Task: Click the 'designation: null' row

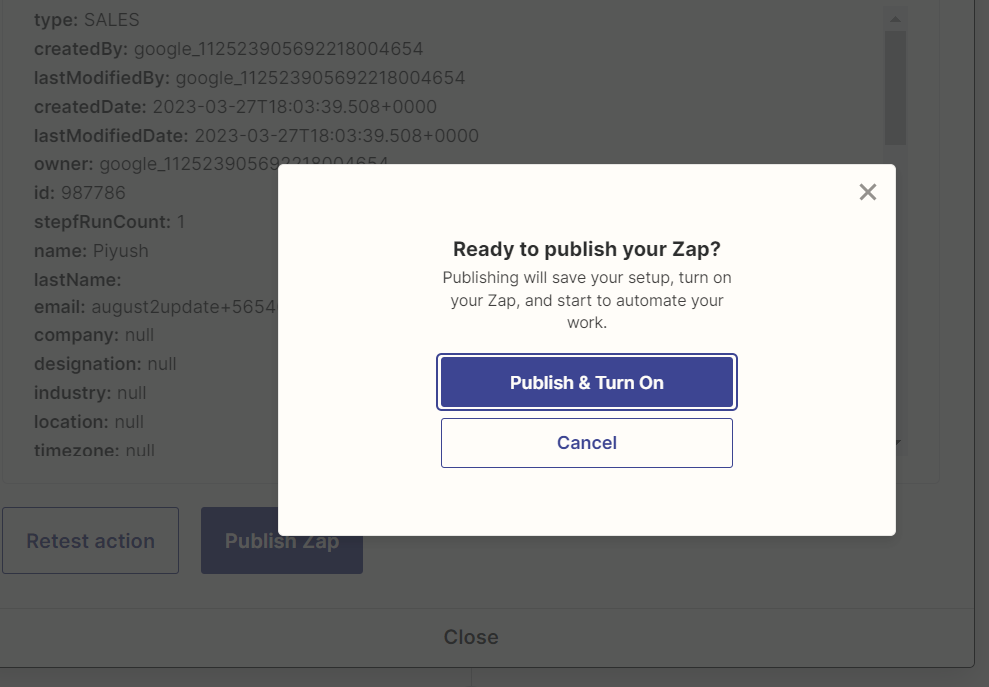Action: (105, 364)
